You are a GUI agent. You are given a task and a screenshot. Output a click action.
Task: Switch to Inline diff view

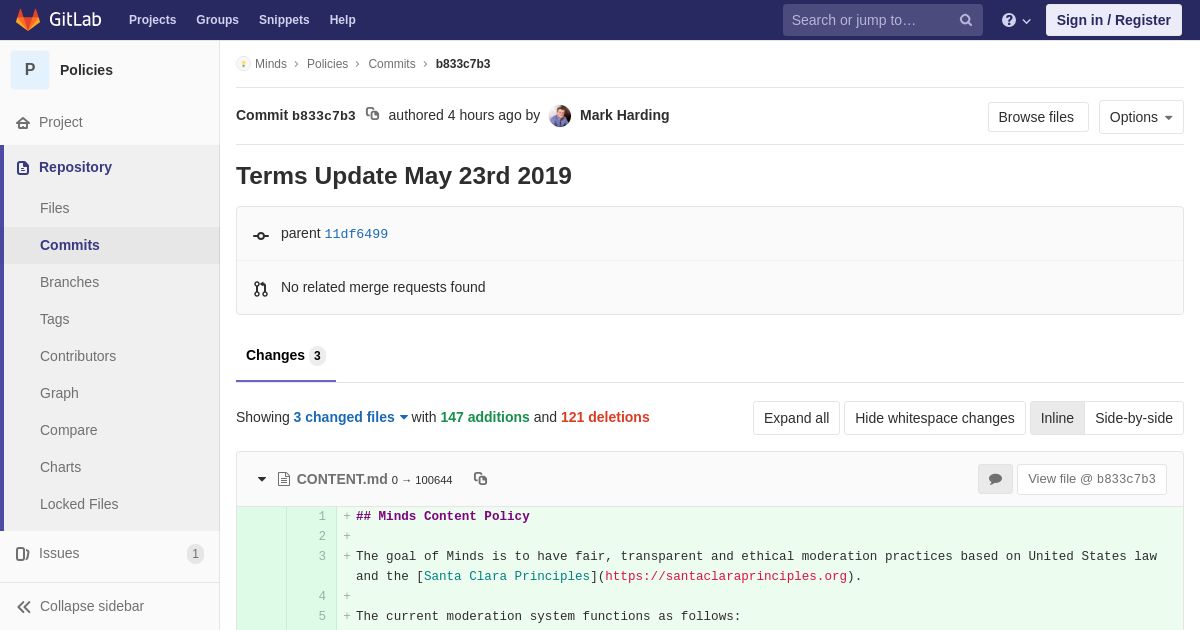click(1057, 418)
